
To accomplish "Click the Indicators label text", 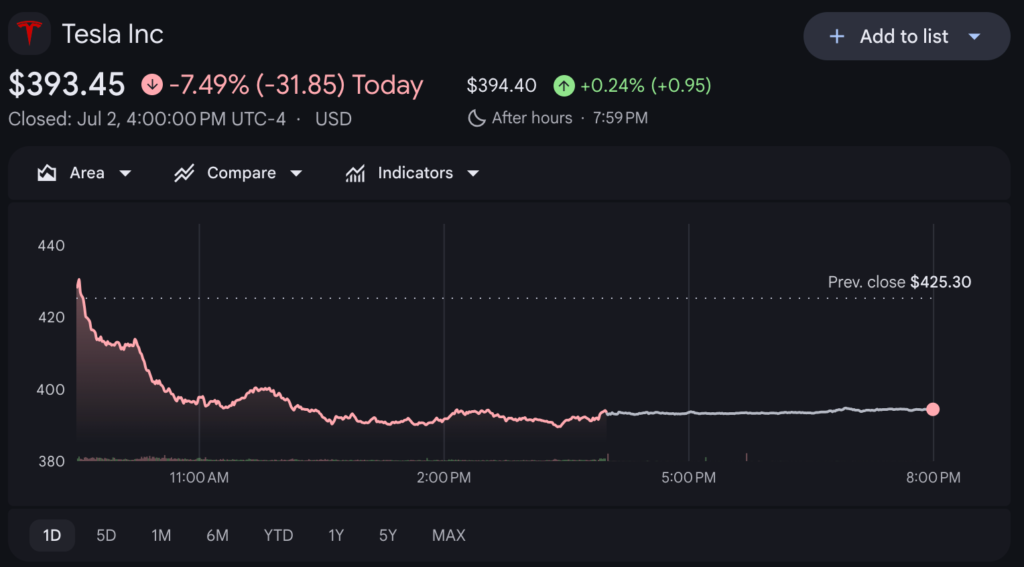I will (x=415, y=173).
